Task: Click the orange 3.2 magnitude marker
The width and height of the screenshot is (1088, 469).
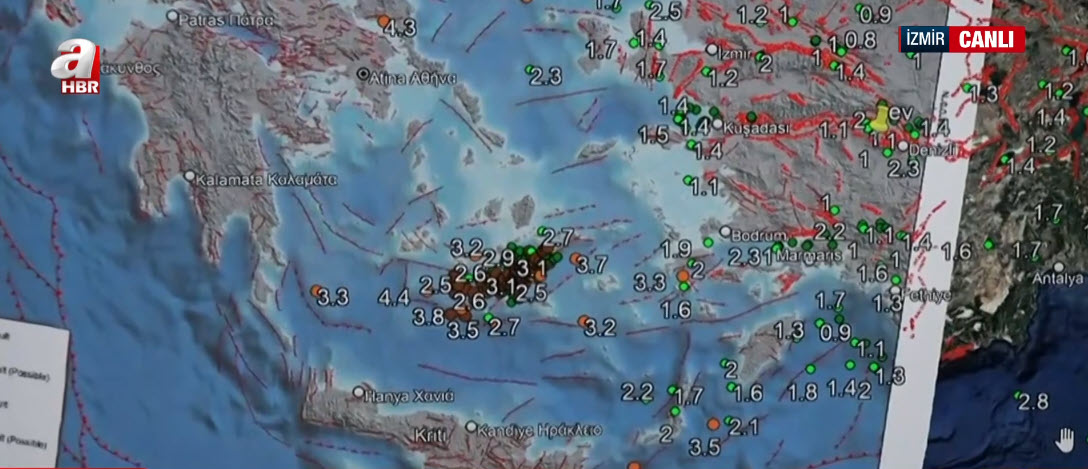Action: (x=585, y=321)
